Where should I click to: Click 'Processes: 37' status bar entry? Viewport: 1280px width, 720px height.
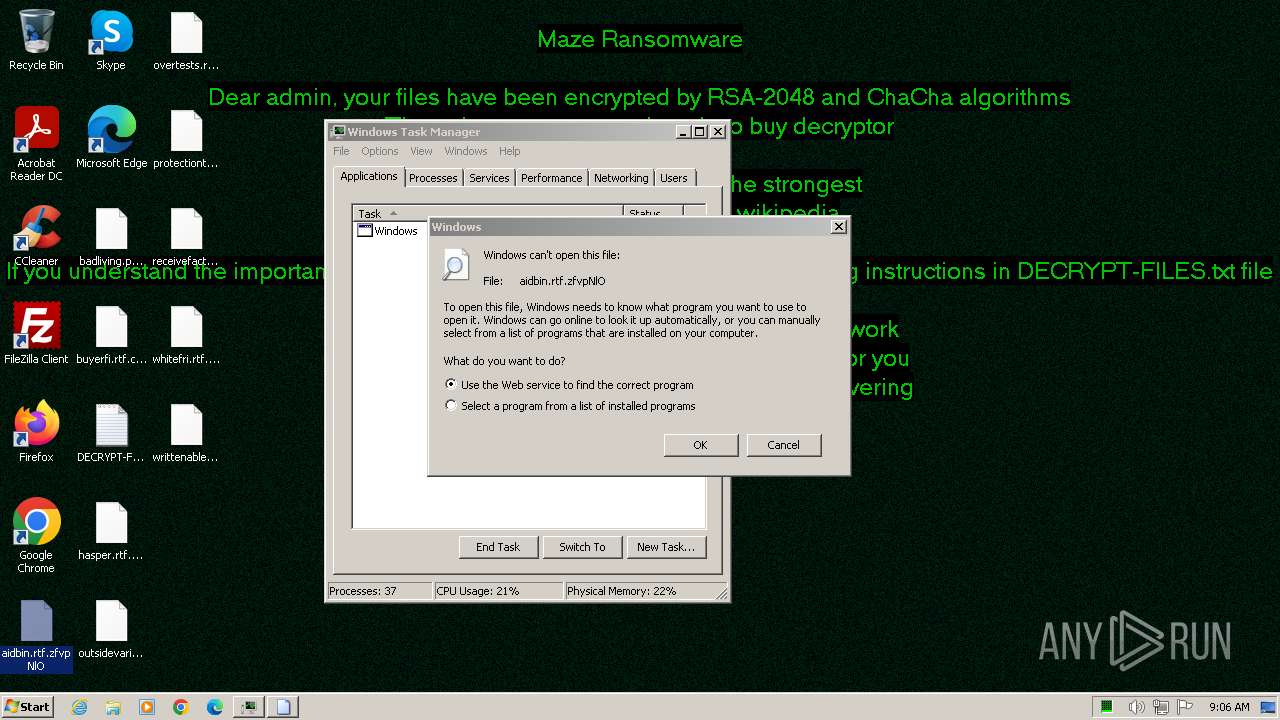[x=379, y=591]
